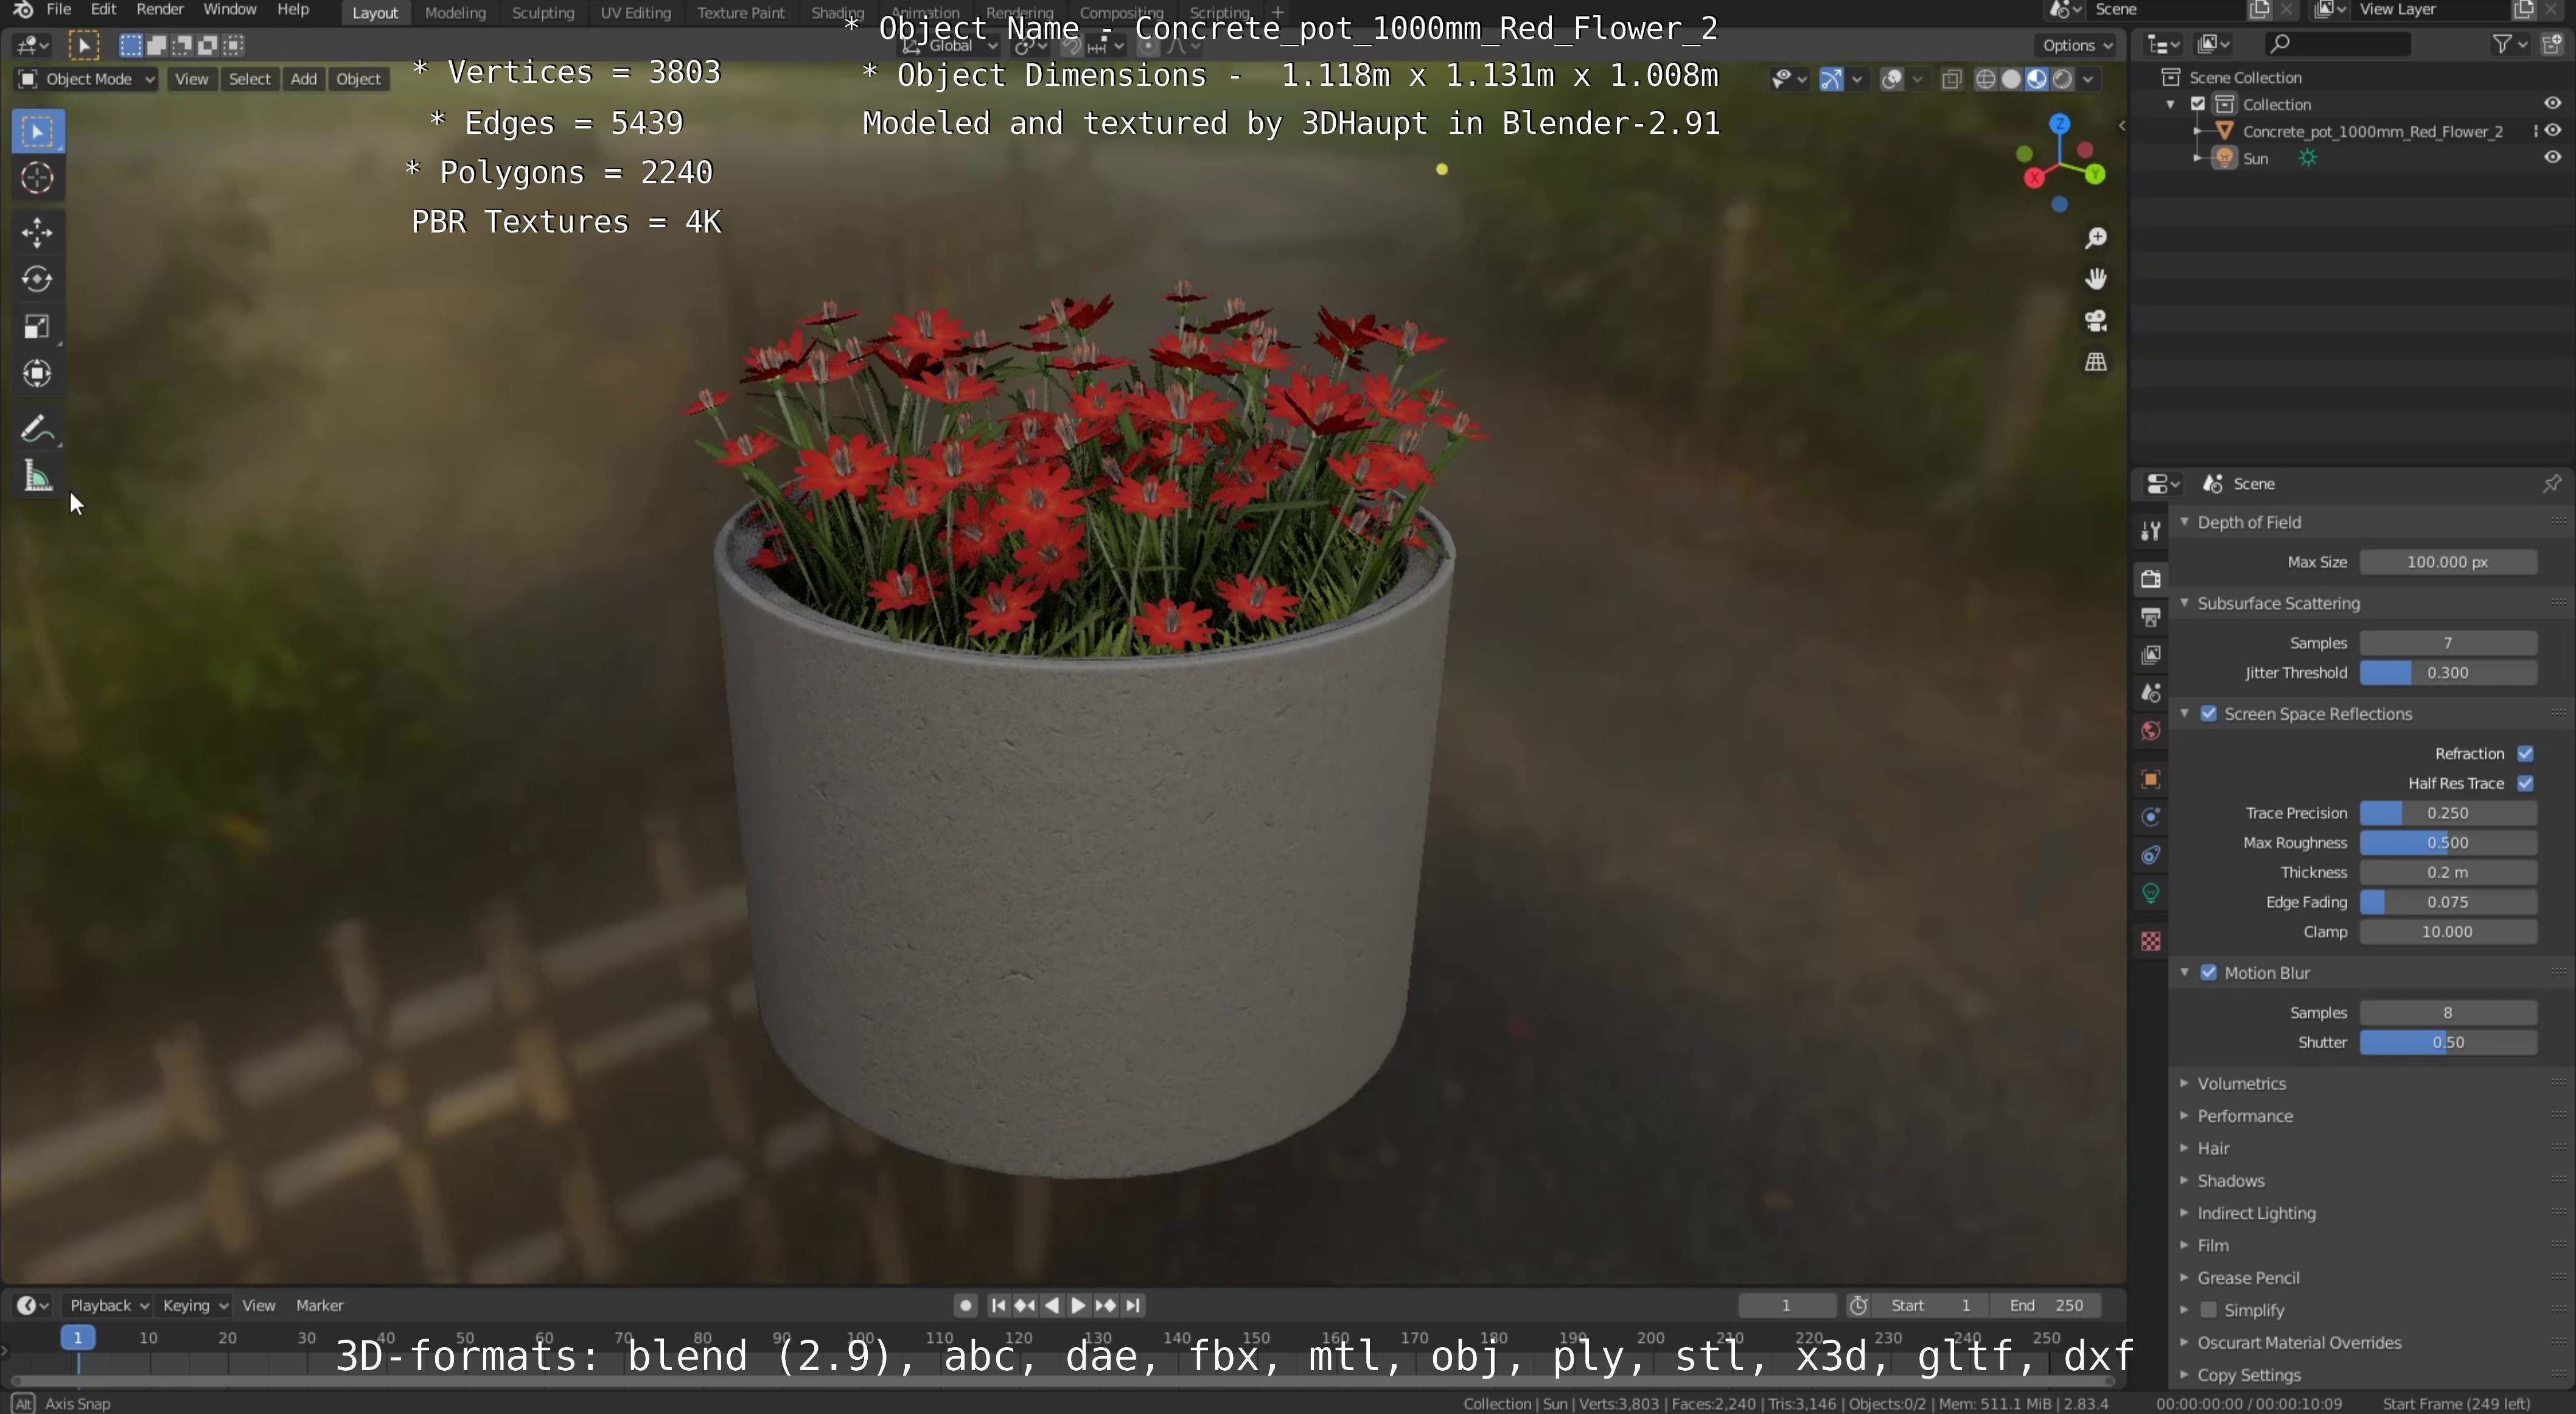Toggle the Refraction checkbox

coord(2525,753)
